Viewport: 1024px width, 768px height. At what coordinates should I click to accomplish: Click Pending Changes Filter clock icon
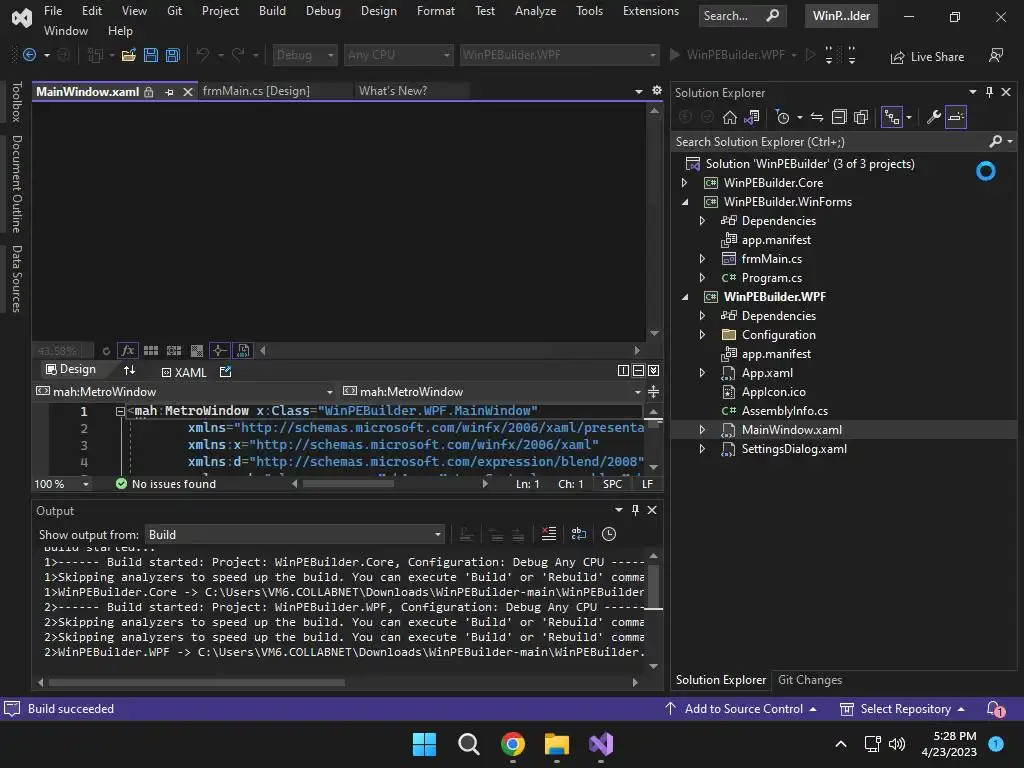click(782, 117)
